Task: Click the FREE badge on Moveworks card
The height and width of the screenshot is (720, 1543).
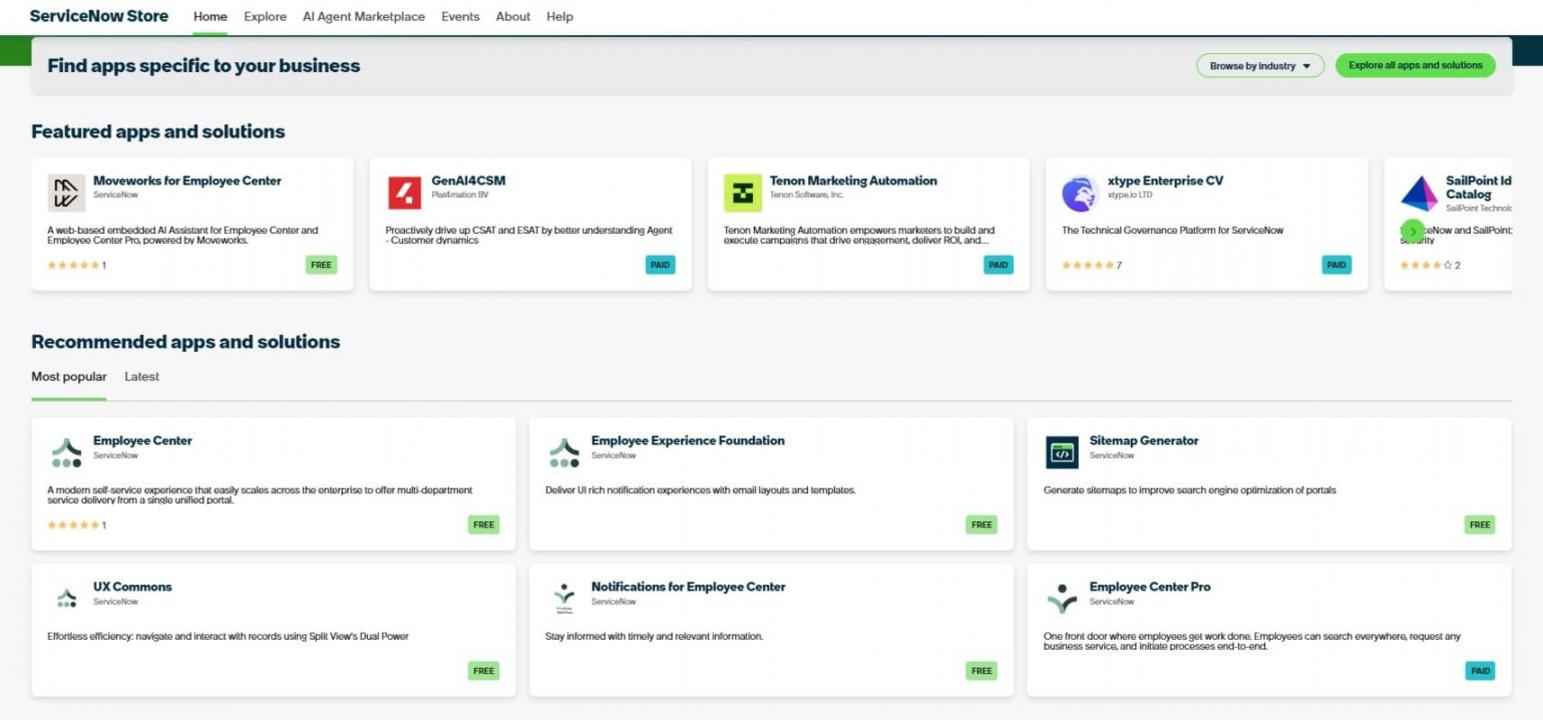Action: pos(321,265)
